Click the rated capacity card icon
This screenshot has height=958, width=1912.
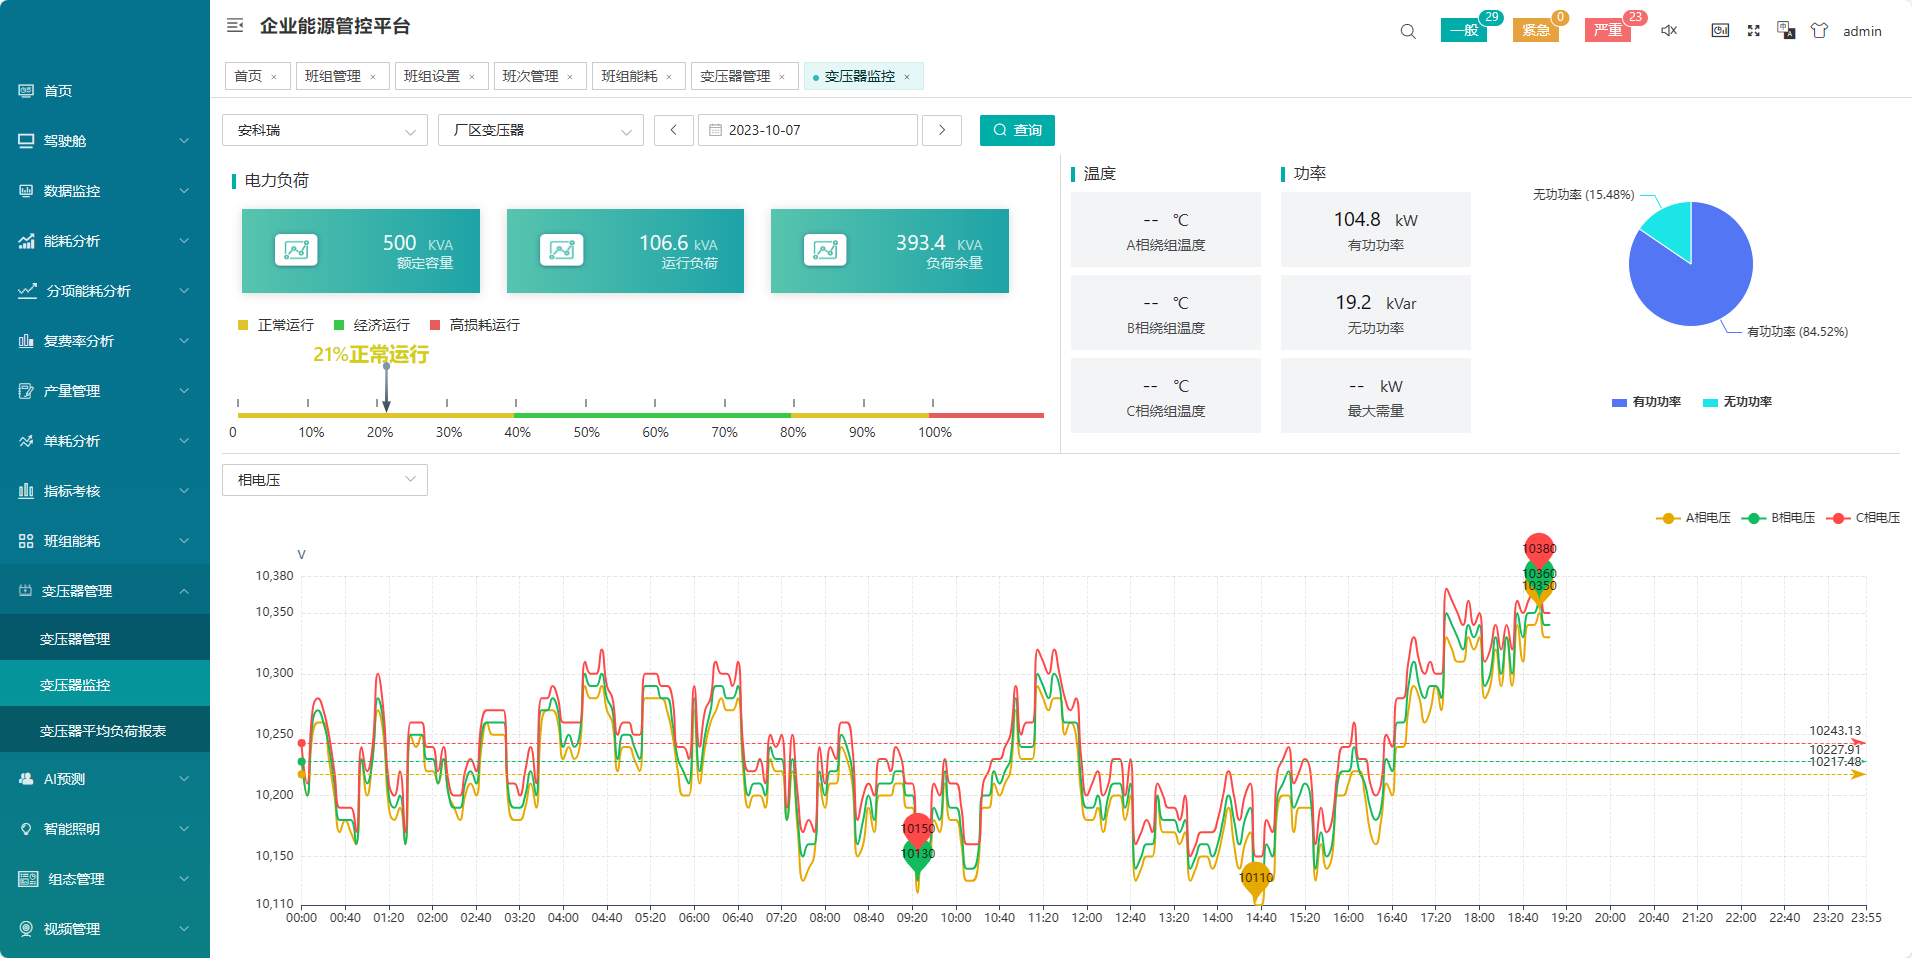tap(296, 250)
